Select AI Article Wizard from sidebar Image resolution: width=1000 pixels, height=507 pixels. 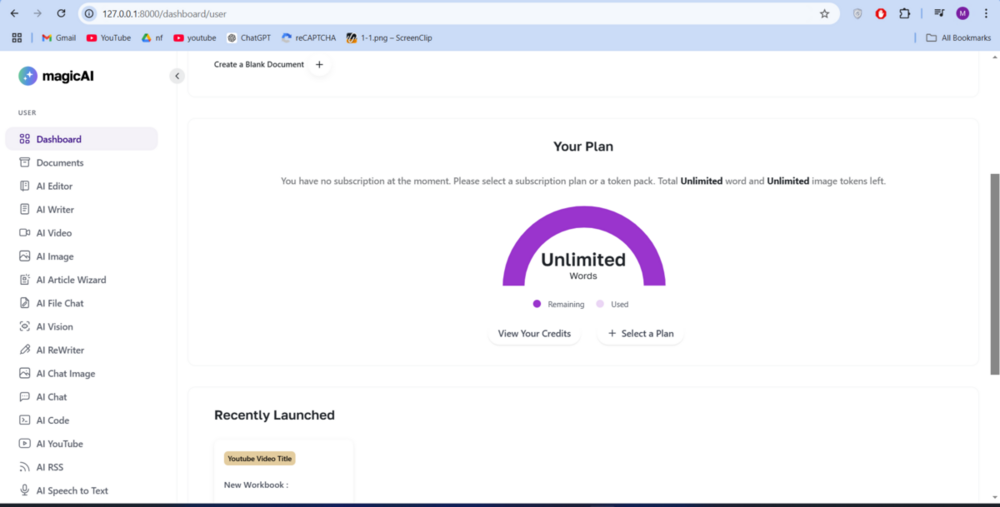(71, 280)
